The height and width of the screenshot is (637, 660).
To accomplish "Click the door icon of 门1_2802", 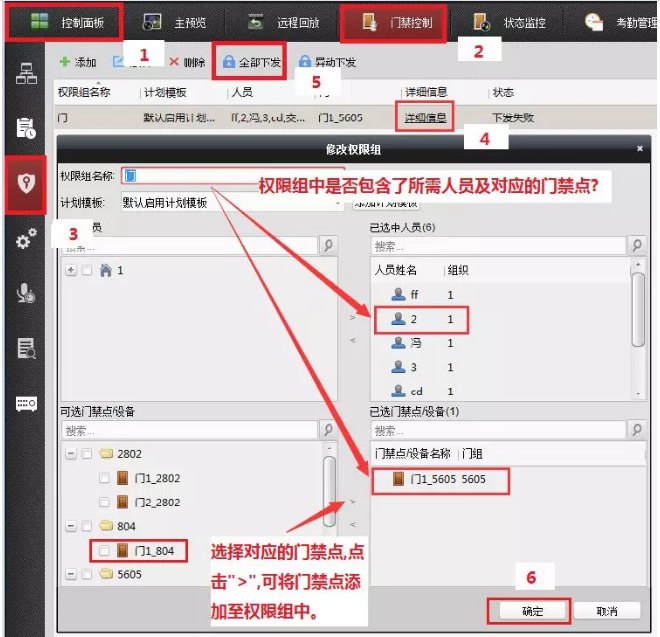I will pos(122,478).
